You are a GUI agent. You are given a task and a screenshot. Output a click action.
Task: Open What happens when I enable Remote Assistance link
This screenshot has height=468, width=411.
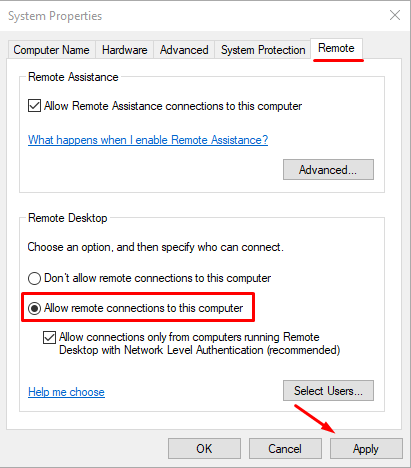[148, 140]
